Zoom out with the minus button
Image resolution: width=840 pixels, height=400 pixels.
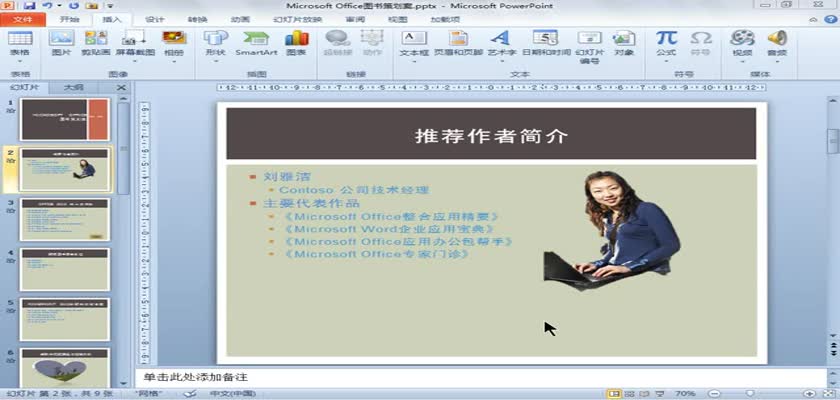(x=712, y=394)
